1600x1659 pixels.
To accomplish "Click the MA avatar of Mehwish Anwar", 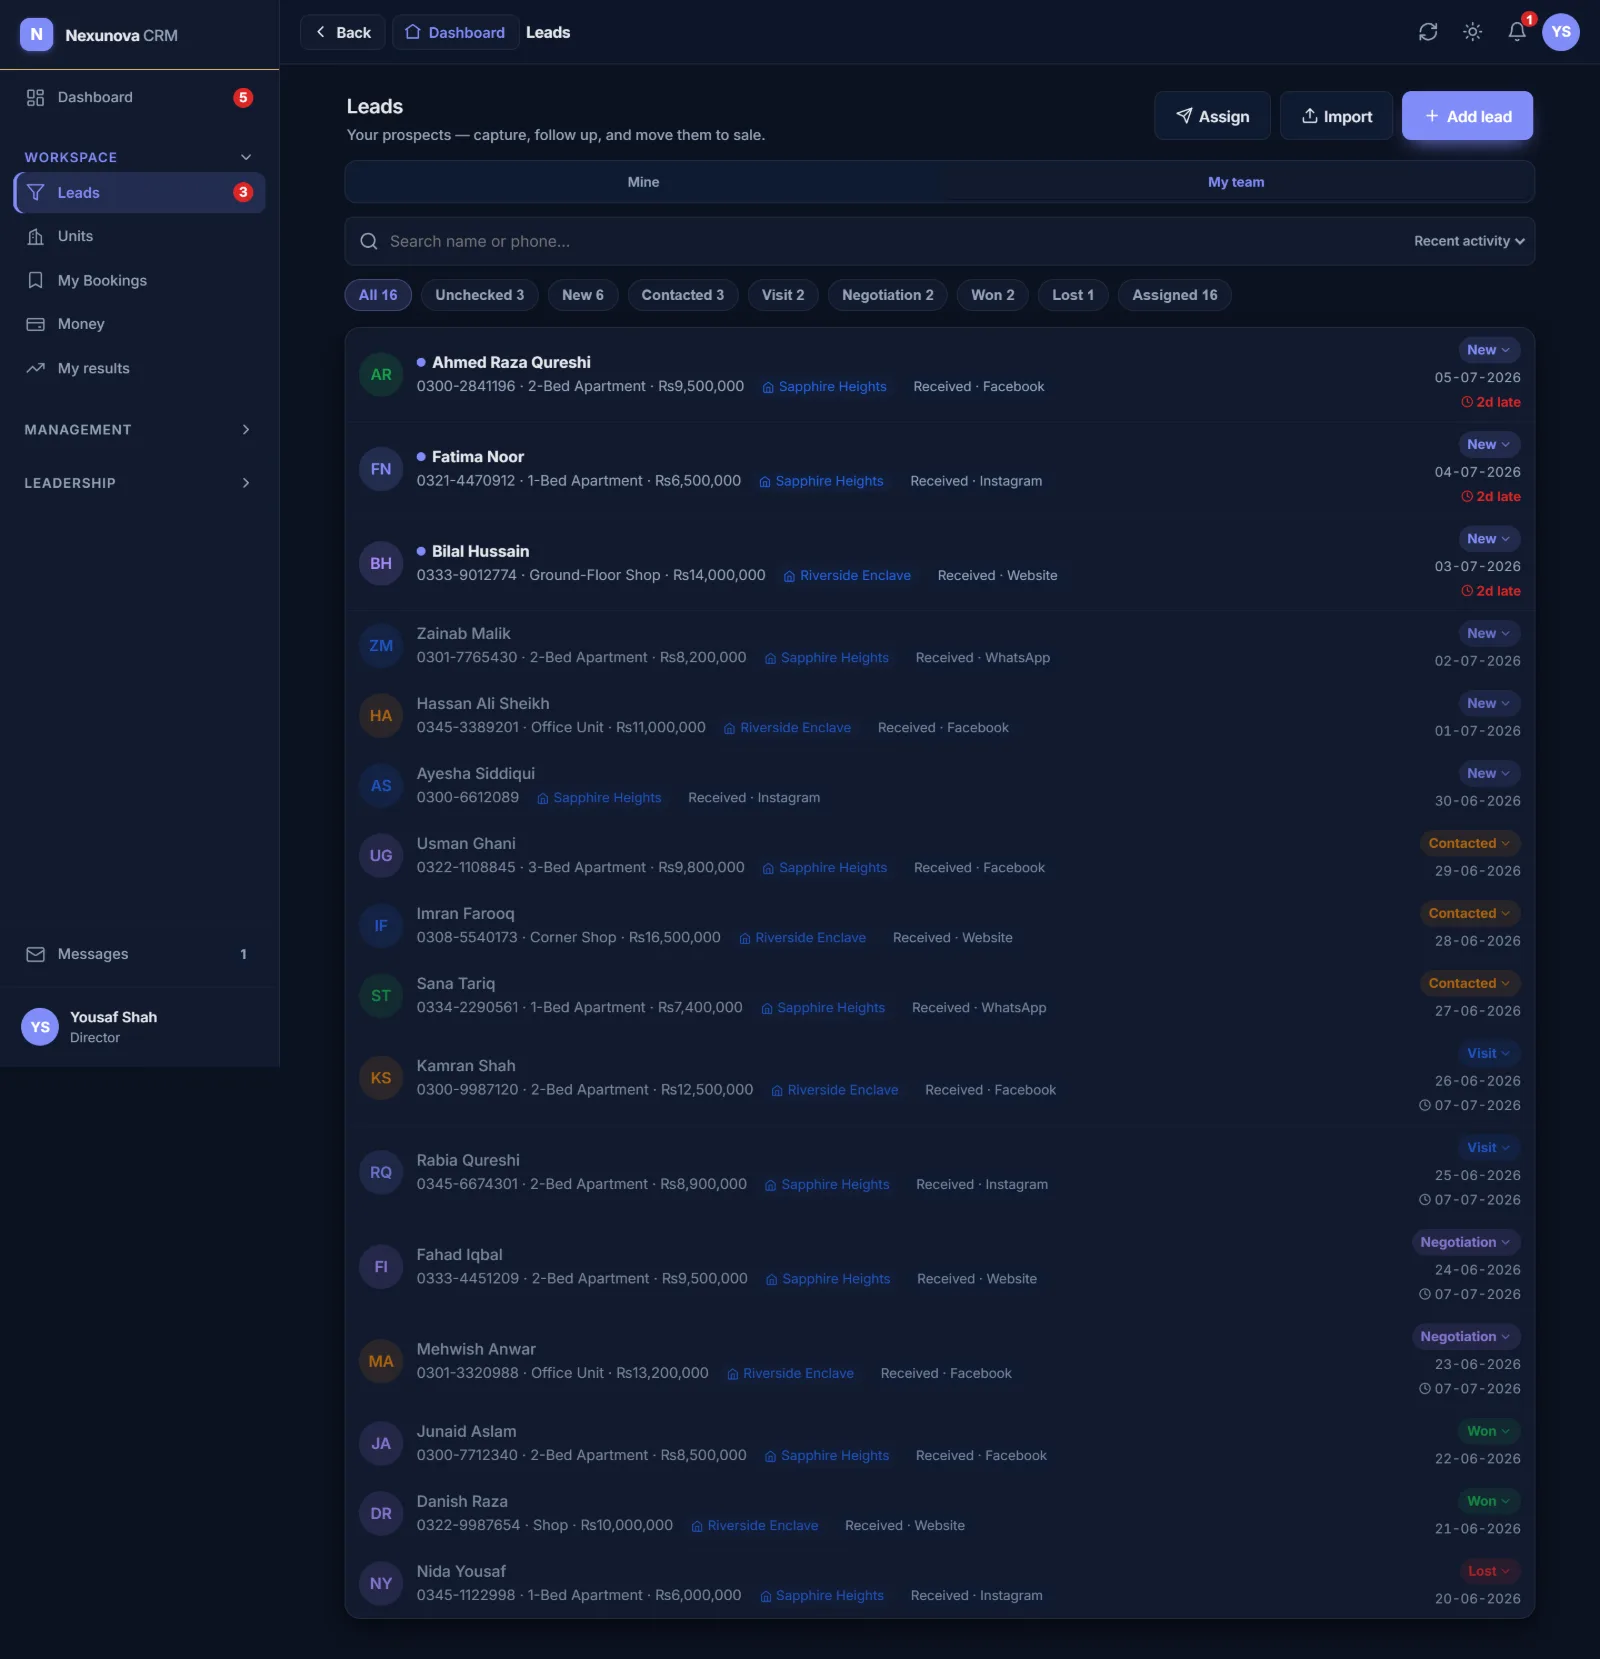I will pos(381,1361).
